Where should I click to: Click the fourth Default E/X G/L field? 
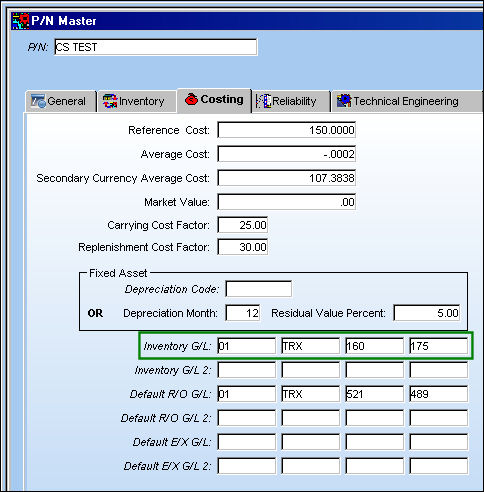click(439, 442)
